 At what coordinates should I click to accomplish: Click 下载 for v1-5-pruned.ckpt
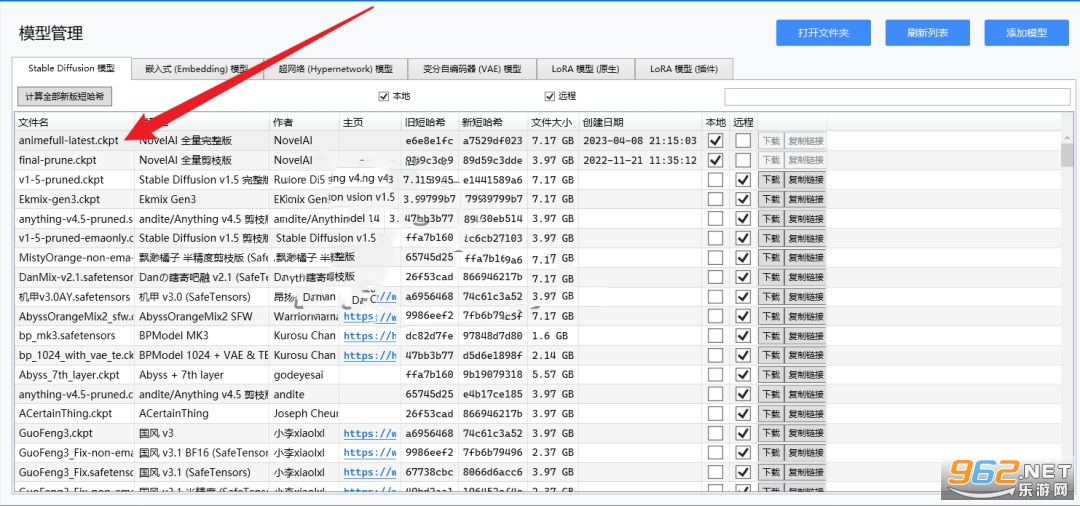(771, 180)
